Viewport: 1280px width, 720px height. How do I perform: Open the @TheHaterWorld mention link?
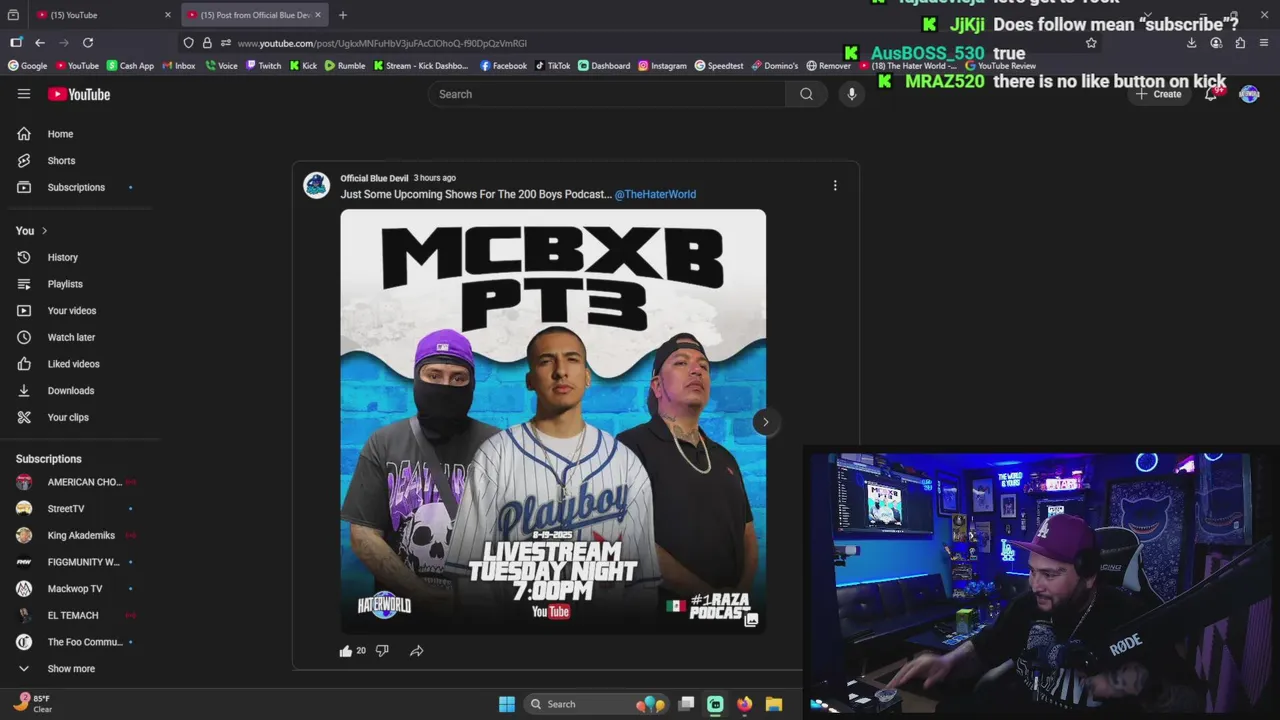coord(655,194)
